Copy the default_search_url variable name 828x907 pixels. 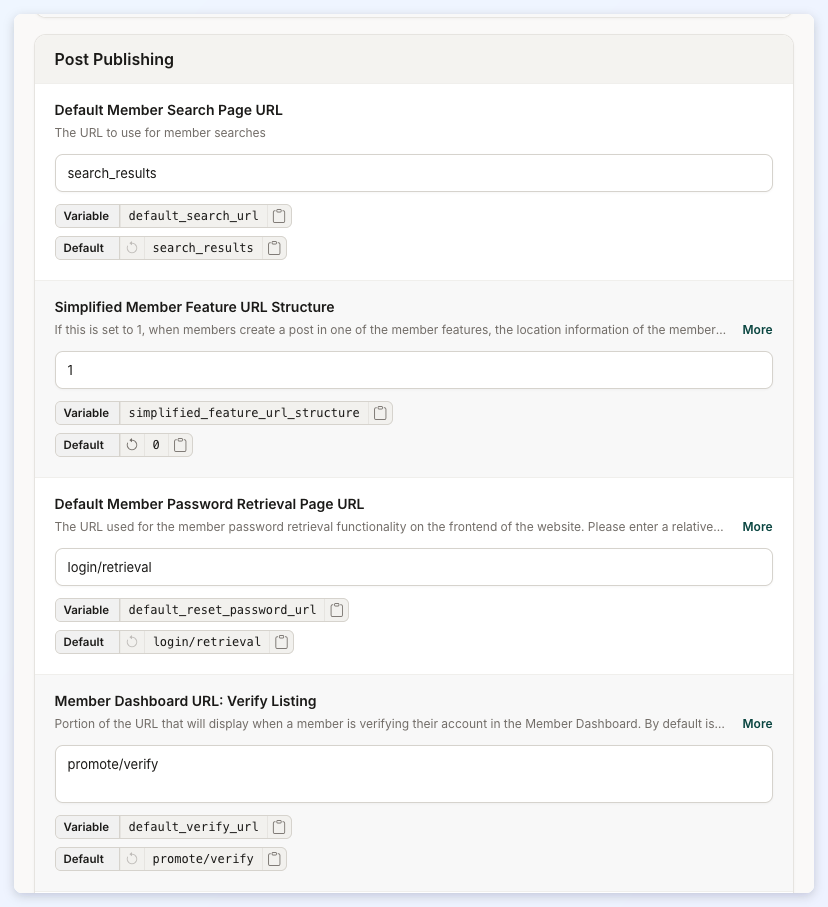tap(279, 216)
